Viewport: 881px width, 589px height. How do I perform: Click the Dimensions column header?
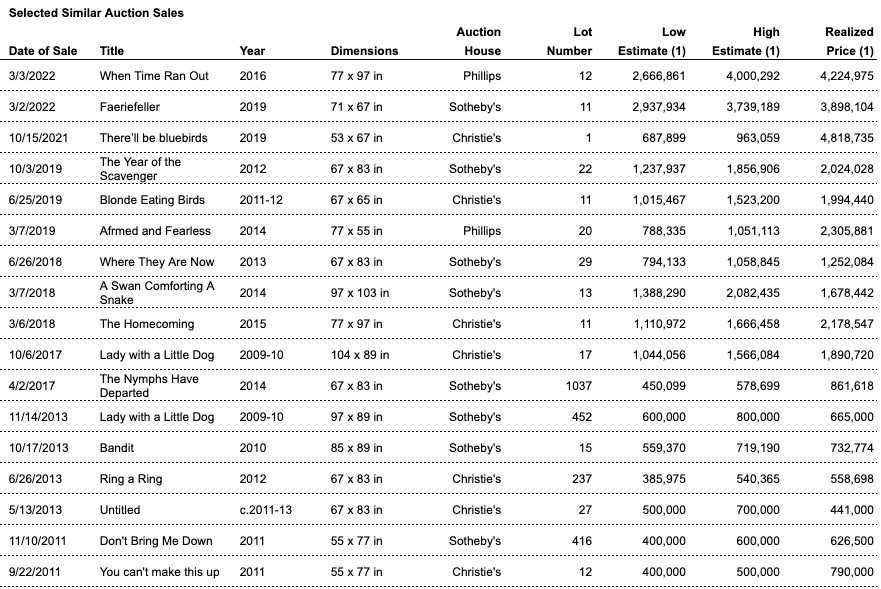[x=364, y=51]
